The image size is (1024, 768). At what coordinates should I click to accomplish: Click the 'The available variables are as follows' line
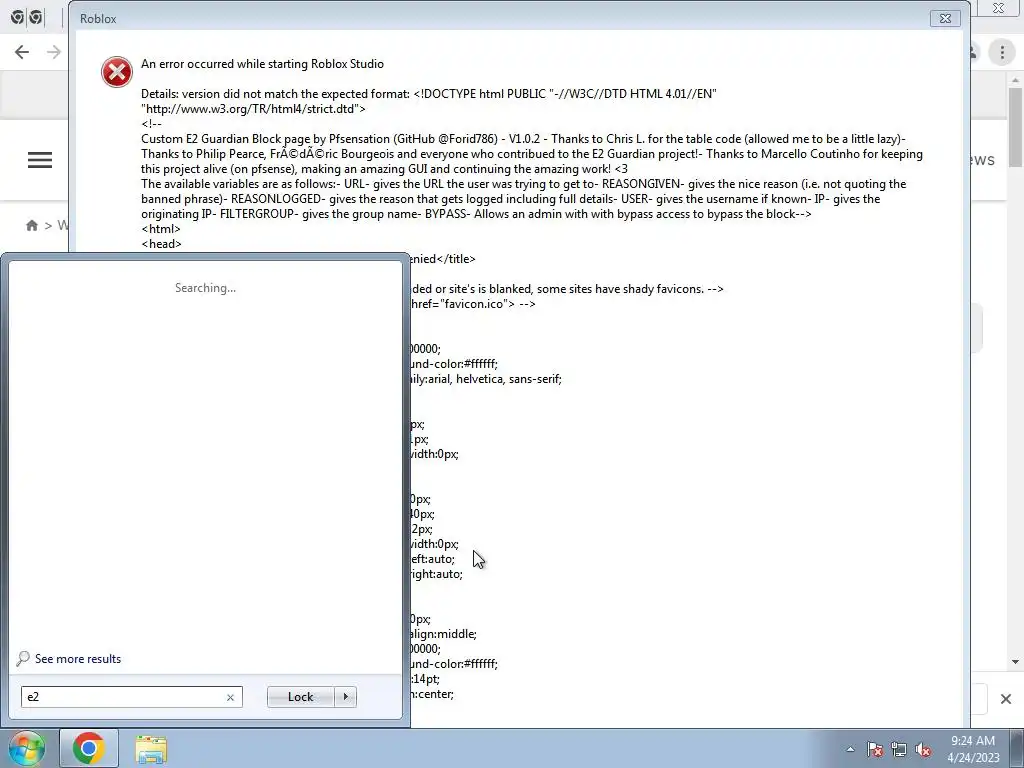(524, 184)
